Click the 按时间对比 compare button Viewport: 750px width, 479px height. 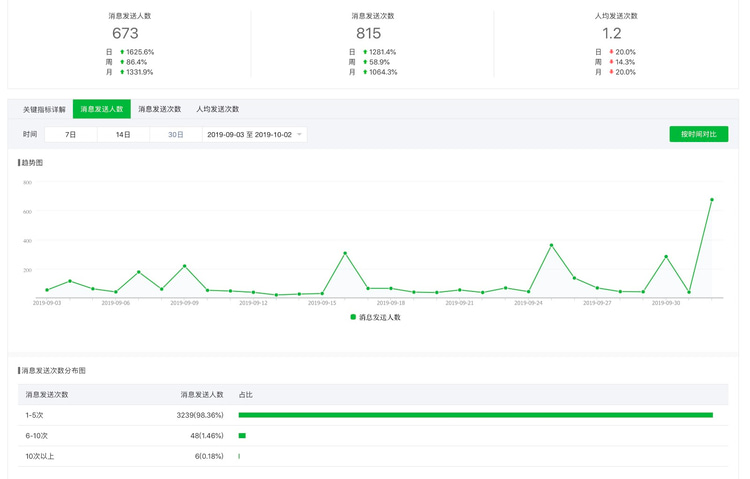point(698,134)
